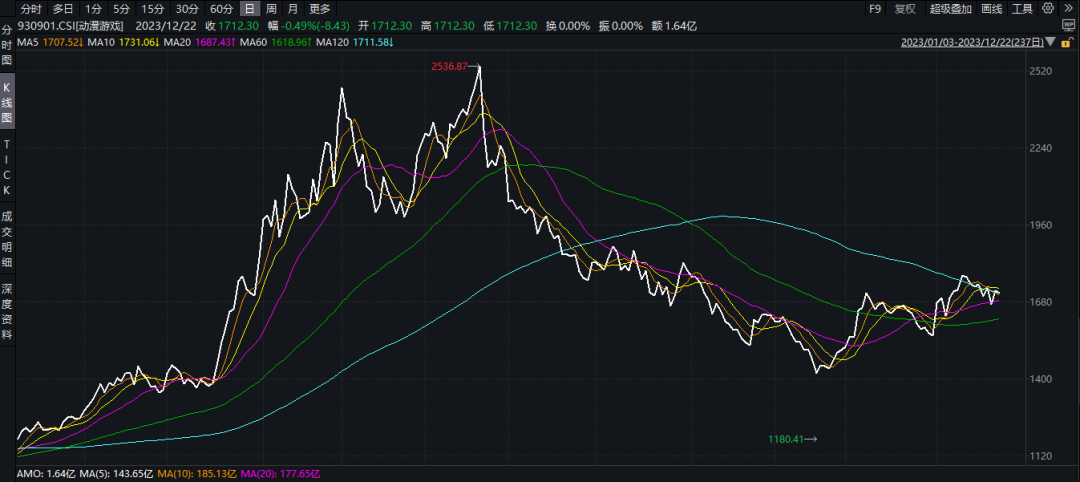Open the TICK sidebar tab
1080x482 pixels.
coord(7,166)
